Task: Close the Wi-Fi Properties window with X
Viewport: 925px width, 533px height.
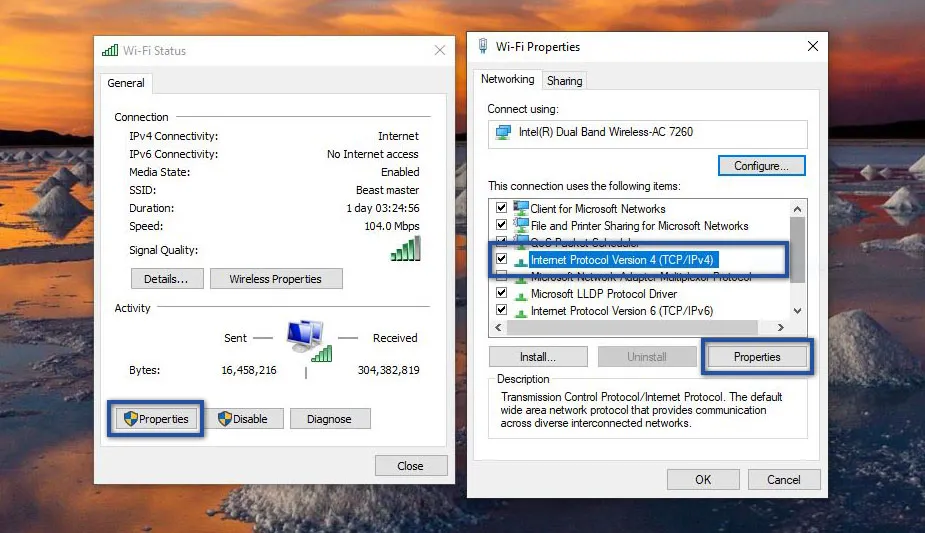Action: tap(813, 46)
